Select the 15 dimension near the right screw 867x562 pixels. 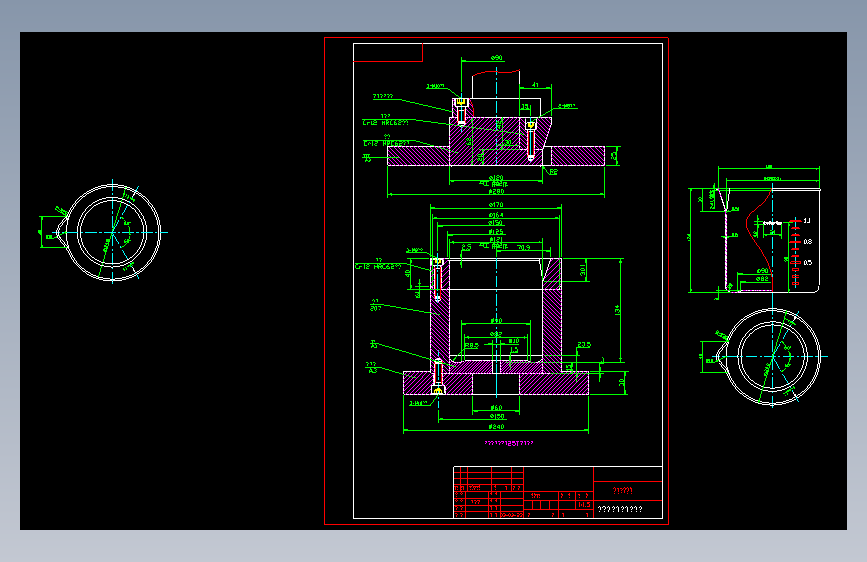click(525, 107)
